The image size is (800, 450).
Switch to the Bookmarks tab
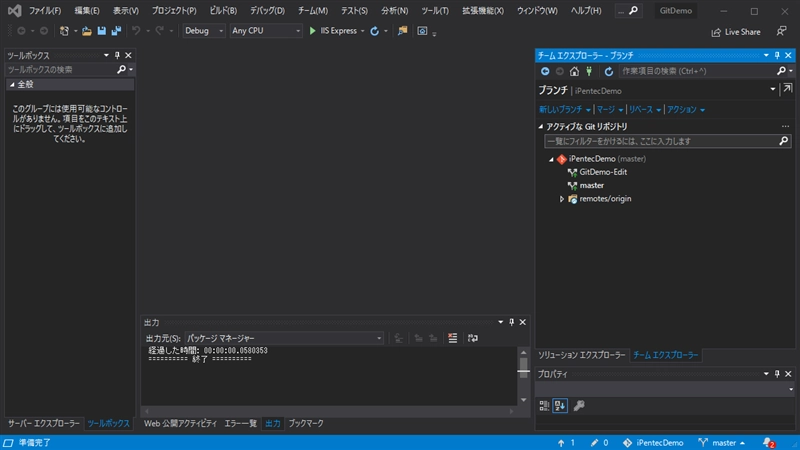[x=306, y=423]
